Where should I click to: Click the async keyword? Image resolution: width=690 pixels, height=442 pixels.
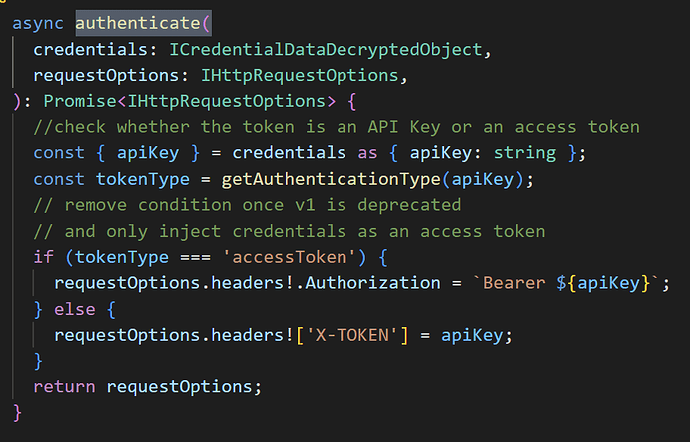[38, 23]
